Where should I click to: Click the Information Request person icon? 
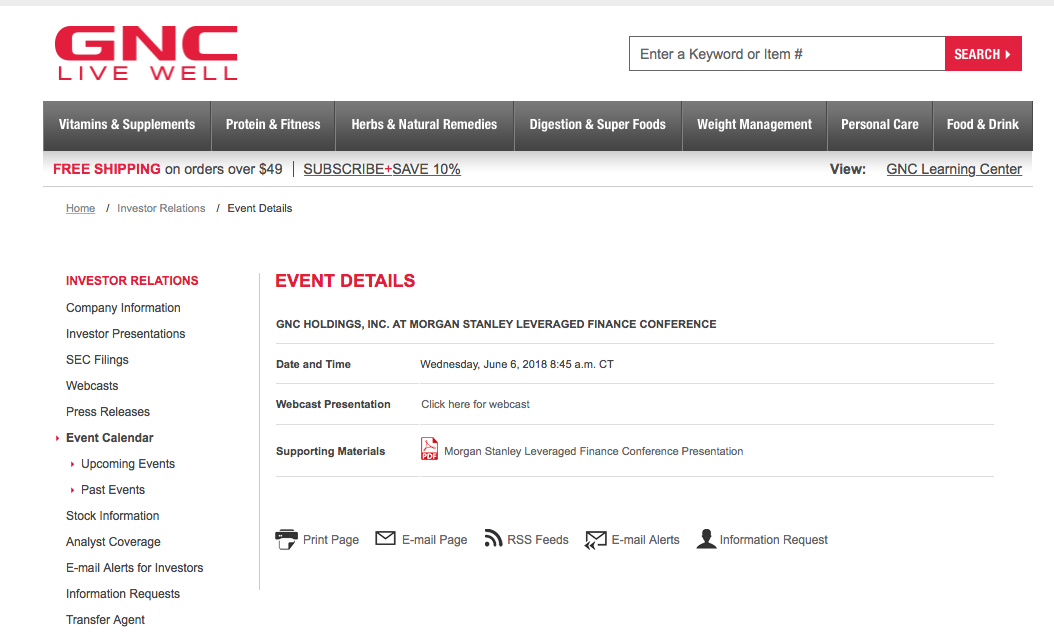pos(707,538)
